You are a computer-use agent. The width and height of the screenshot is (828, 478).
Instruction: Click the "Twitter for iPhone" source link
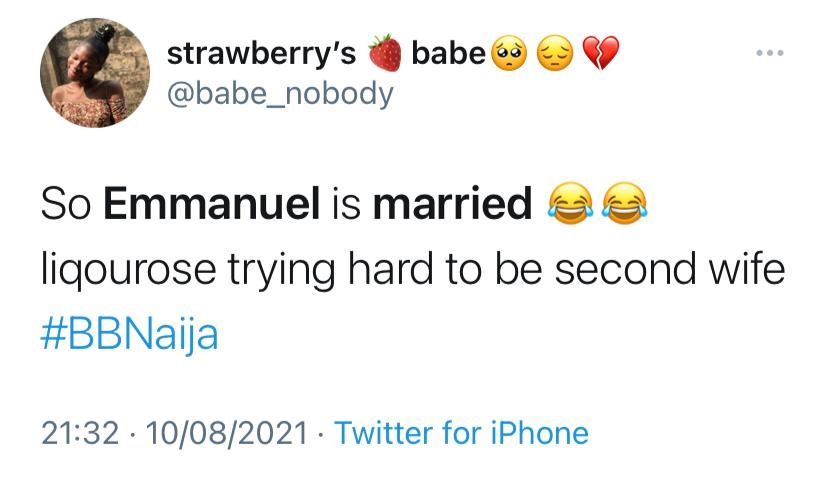[x=461, y=433]
